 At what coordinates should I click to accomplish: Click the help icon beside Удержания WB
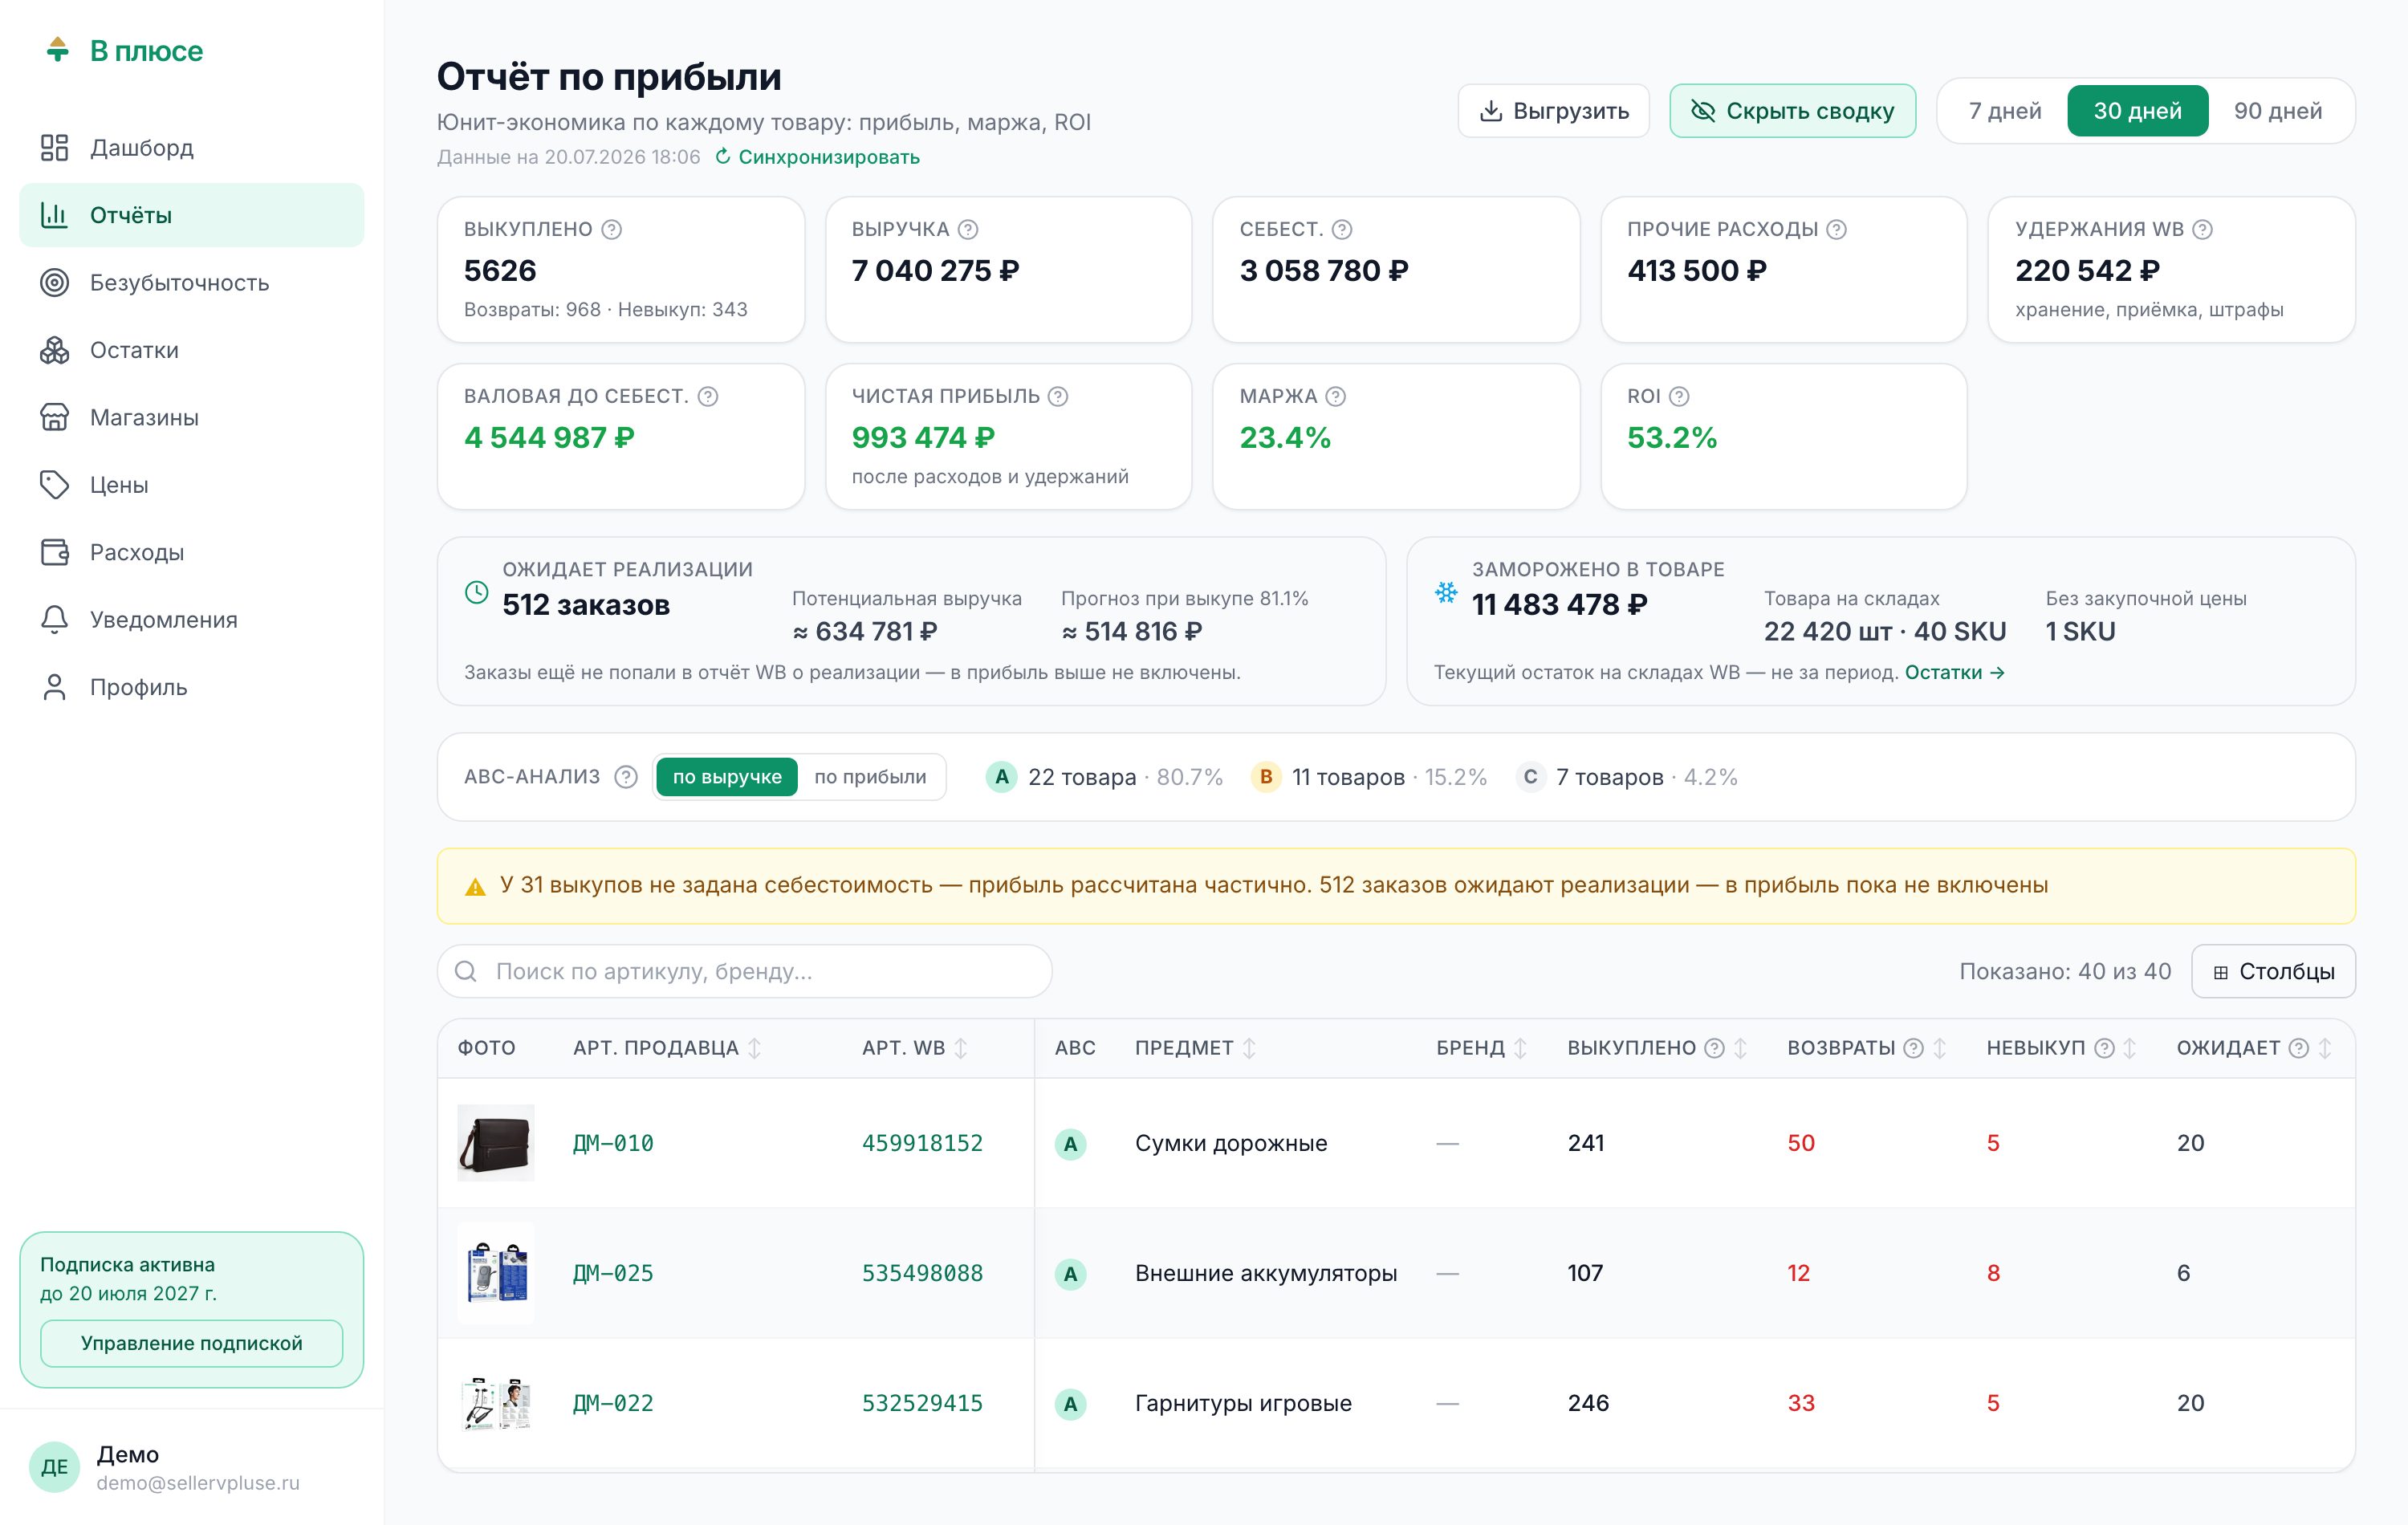click(2202, 229)
